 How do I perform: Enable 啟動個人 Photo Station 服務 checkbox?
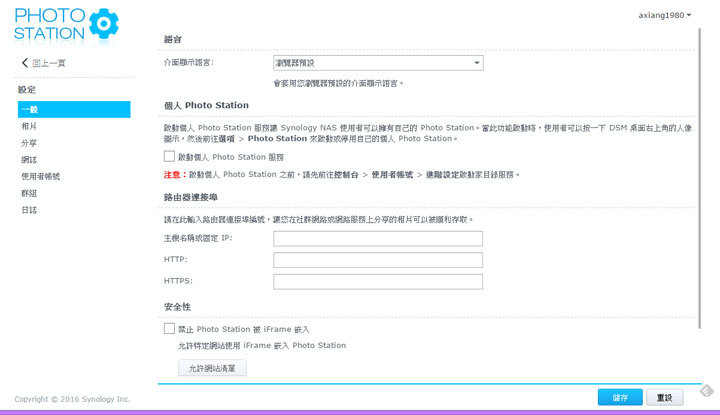169,157
